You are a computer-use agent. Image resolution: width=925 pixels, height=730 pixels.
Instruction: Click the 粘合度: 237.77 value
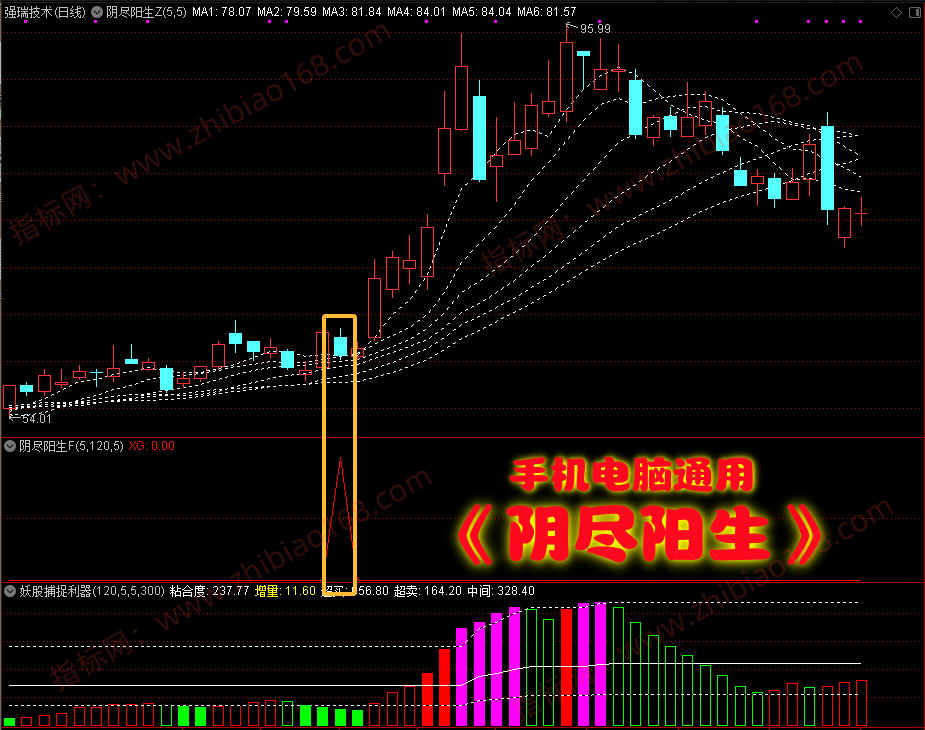(x=209, y=591)
